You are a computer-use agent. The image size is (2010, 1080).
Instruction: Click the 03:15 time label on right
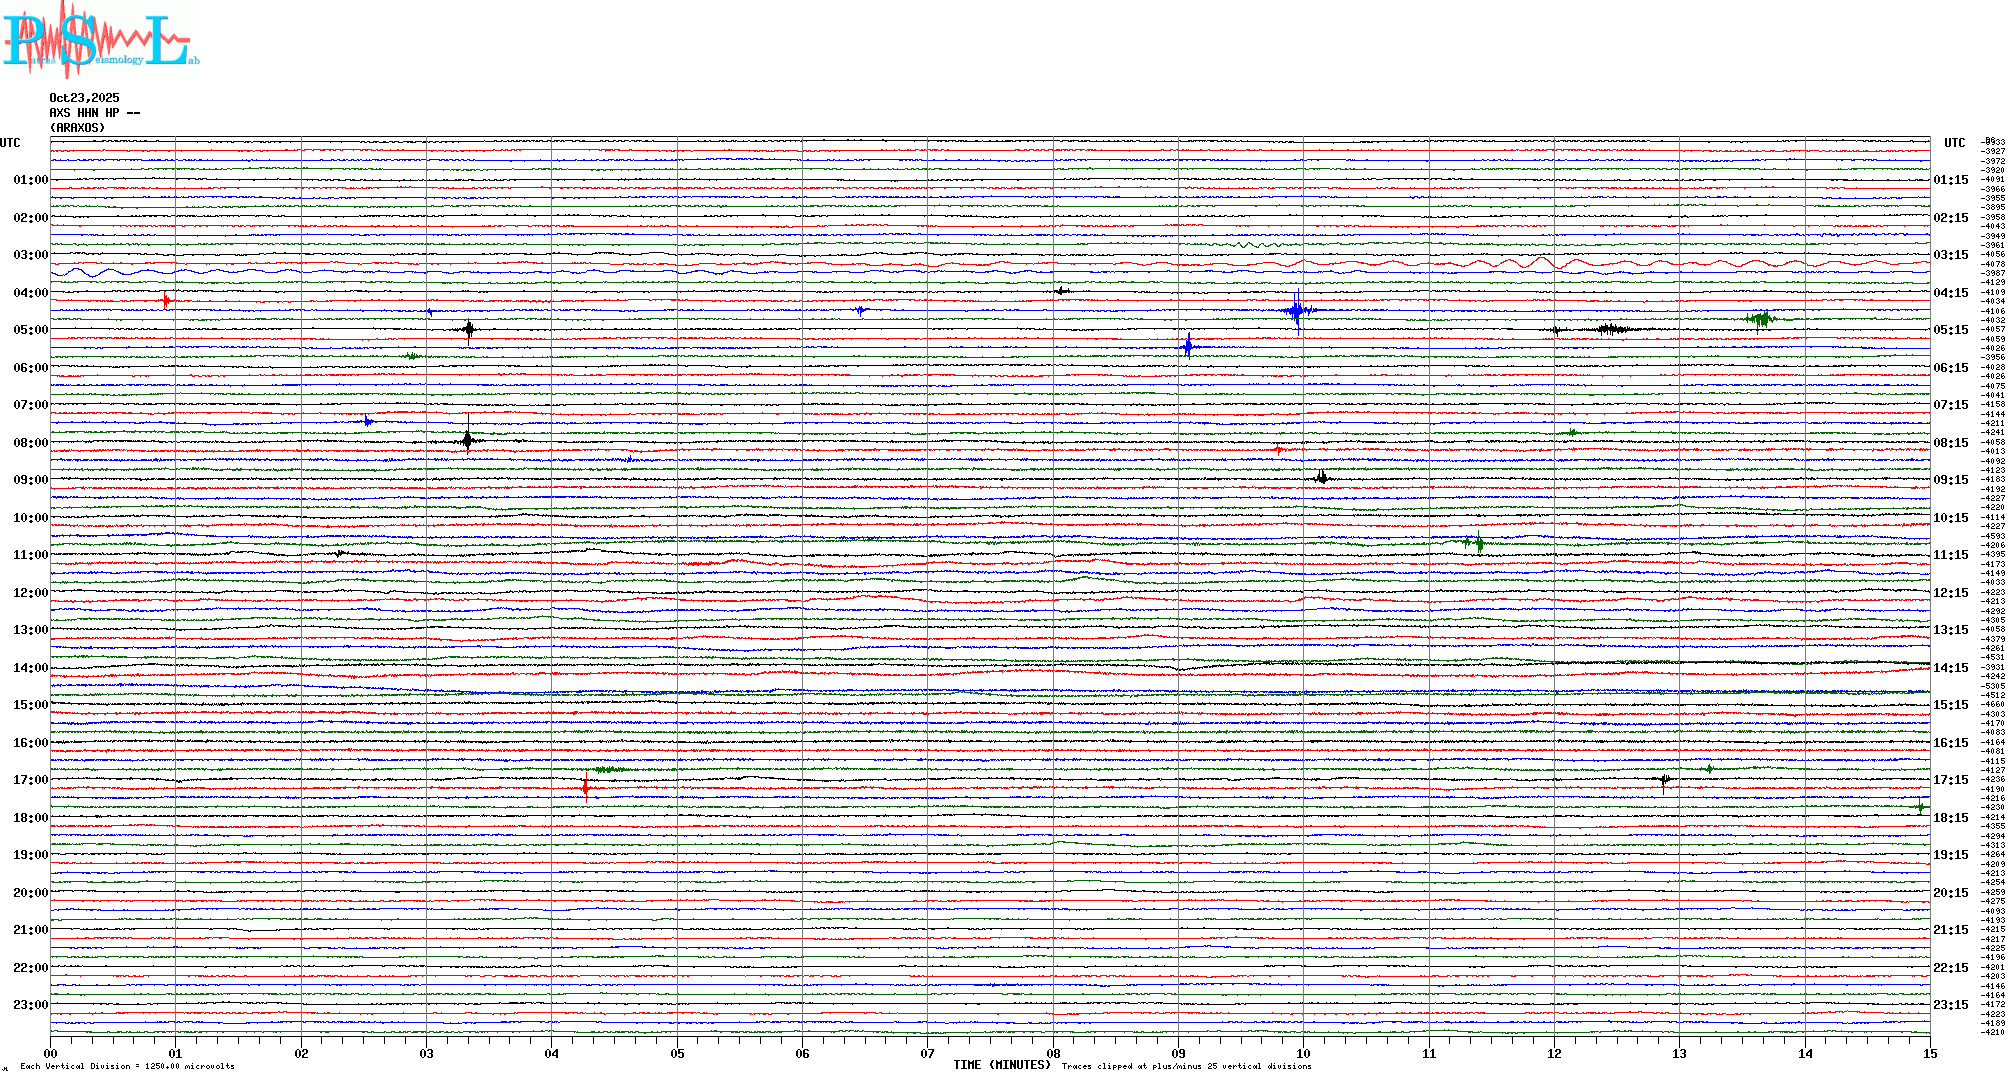[x=1950, y=255]
